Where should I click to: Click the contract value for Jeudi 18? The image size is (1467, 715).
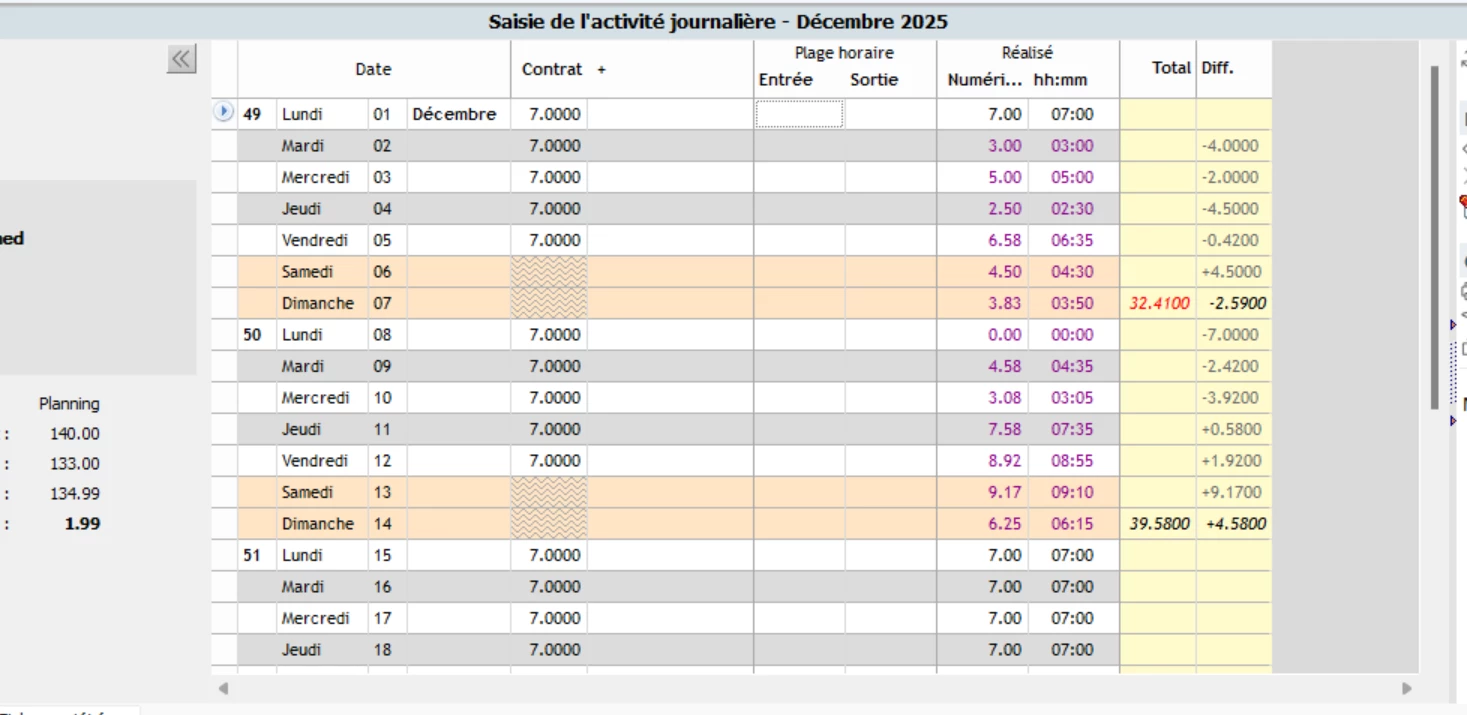pyautogui.click(x=554, y=650)
